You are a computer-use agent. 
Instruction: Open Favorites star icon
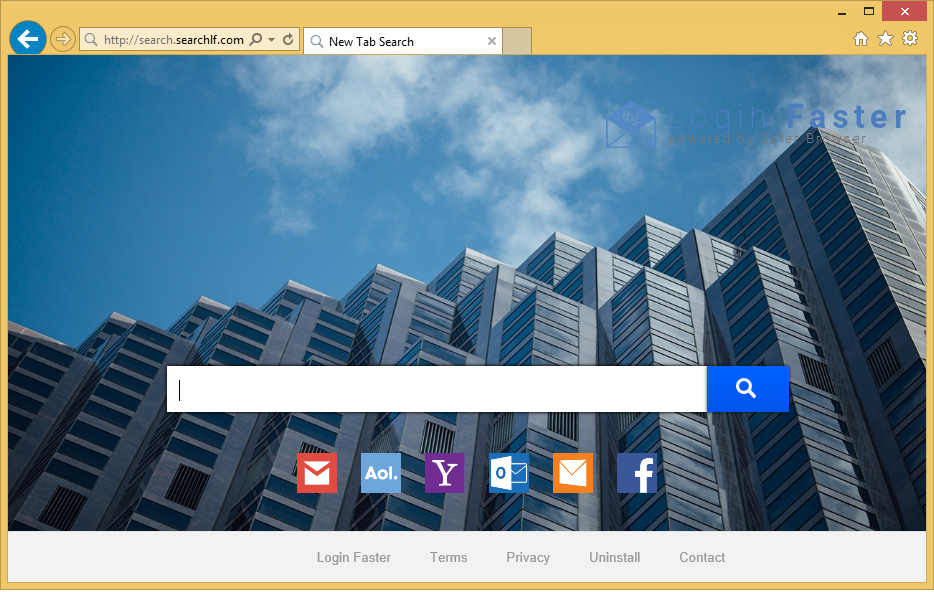point(885,39)
